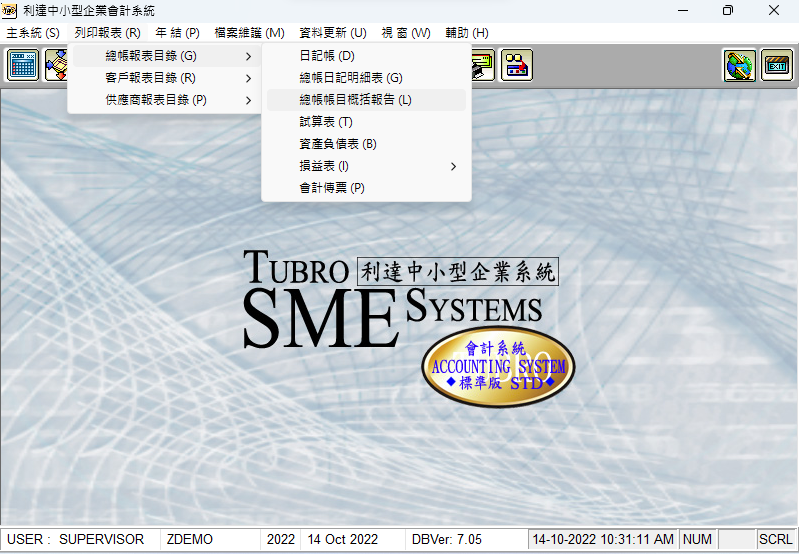The image size is (799, 554).
Task: Click the year 2022 status bar cell
Action: tap(281, 539)
